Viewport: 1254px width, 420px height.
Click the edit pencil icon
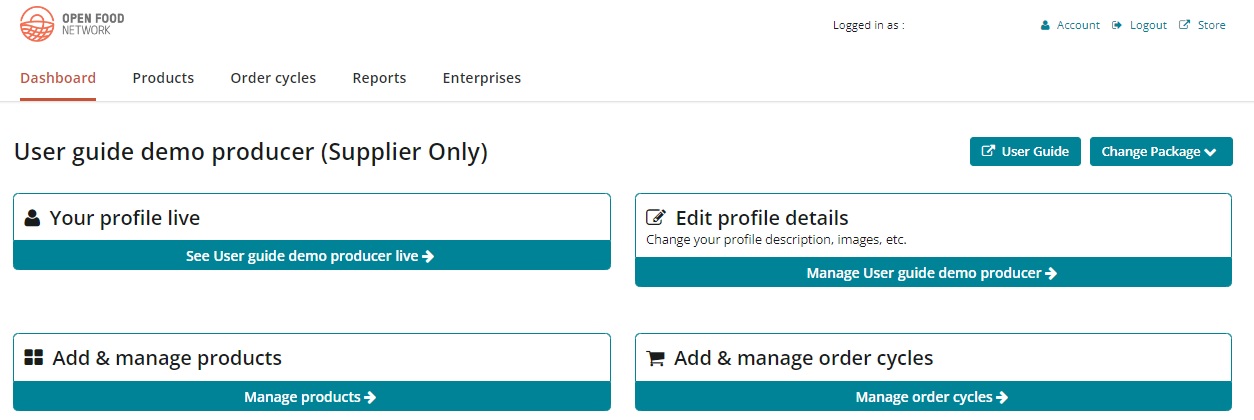point(656,218)
